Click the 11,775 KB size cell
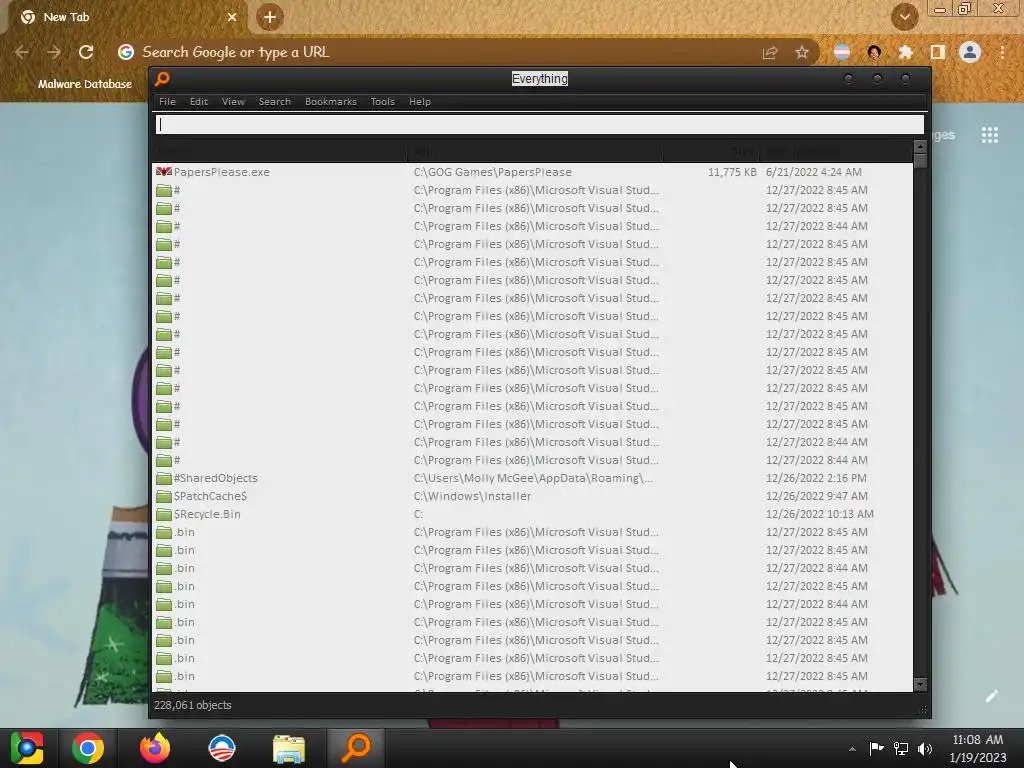 (x=732, y=172)
